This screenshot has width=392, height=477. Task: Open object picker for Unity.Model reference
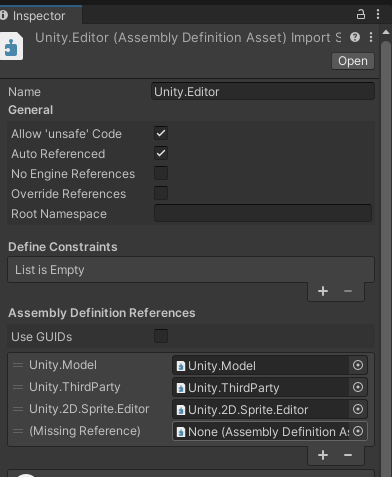click(358, 365)
